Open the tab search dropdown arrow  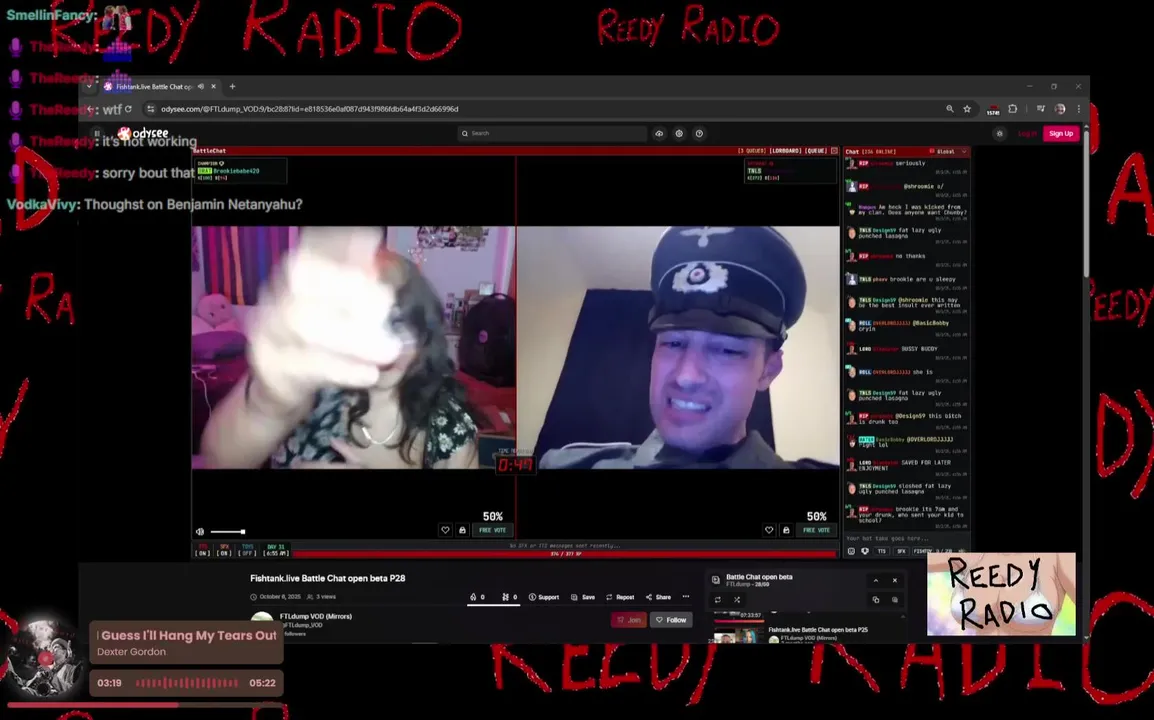coord(89,86)
